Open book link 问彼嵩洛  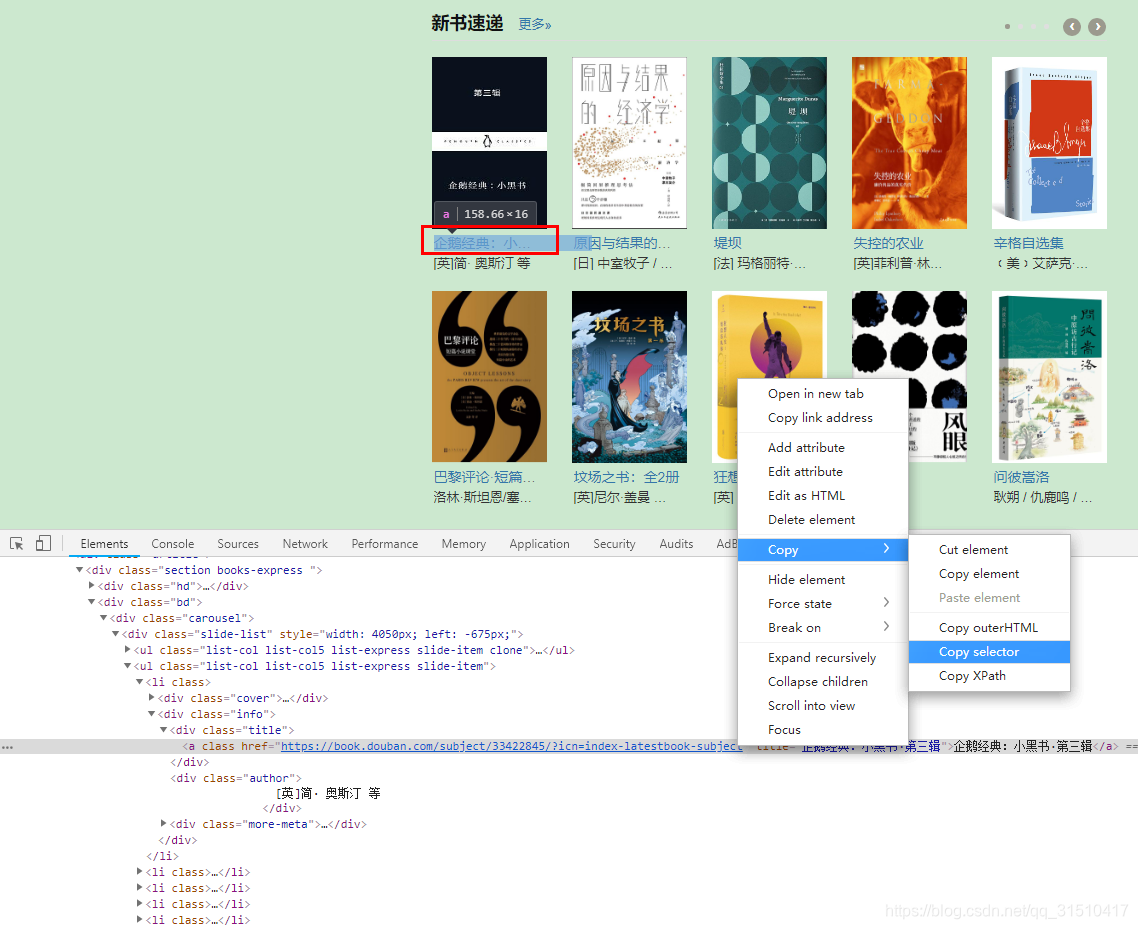(1021, 477)
